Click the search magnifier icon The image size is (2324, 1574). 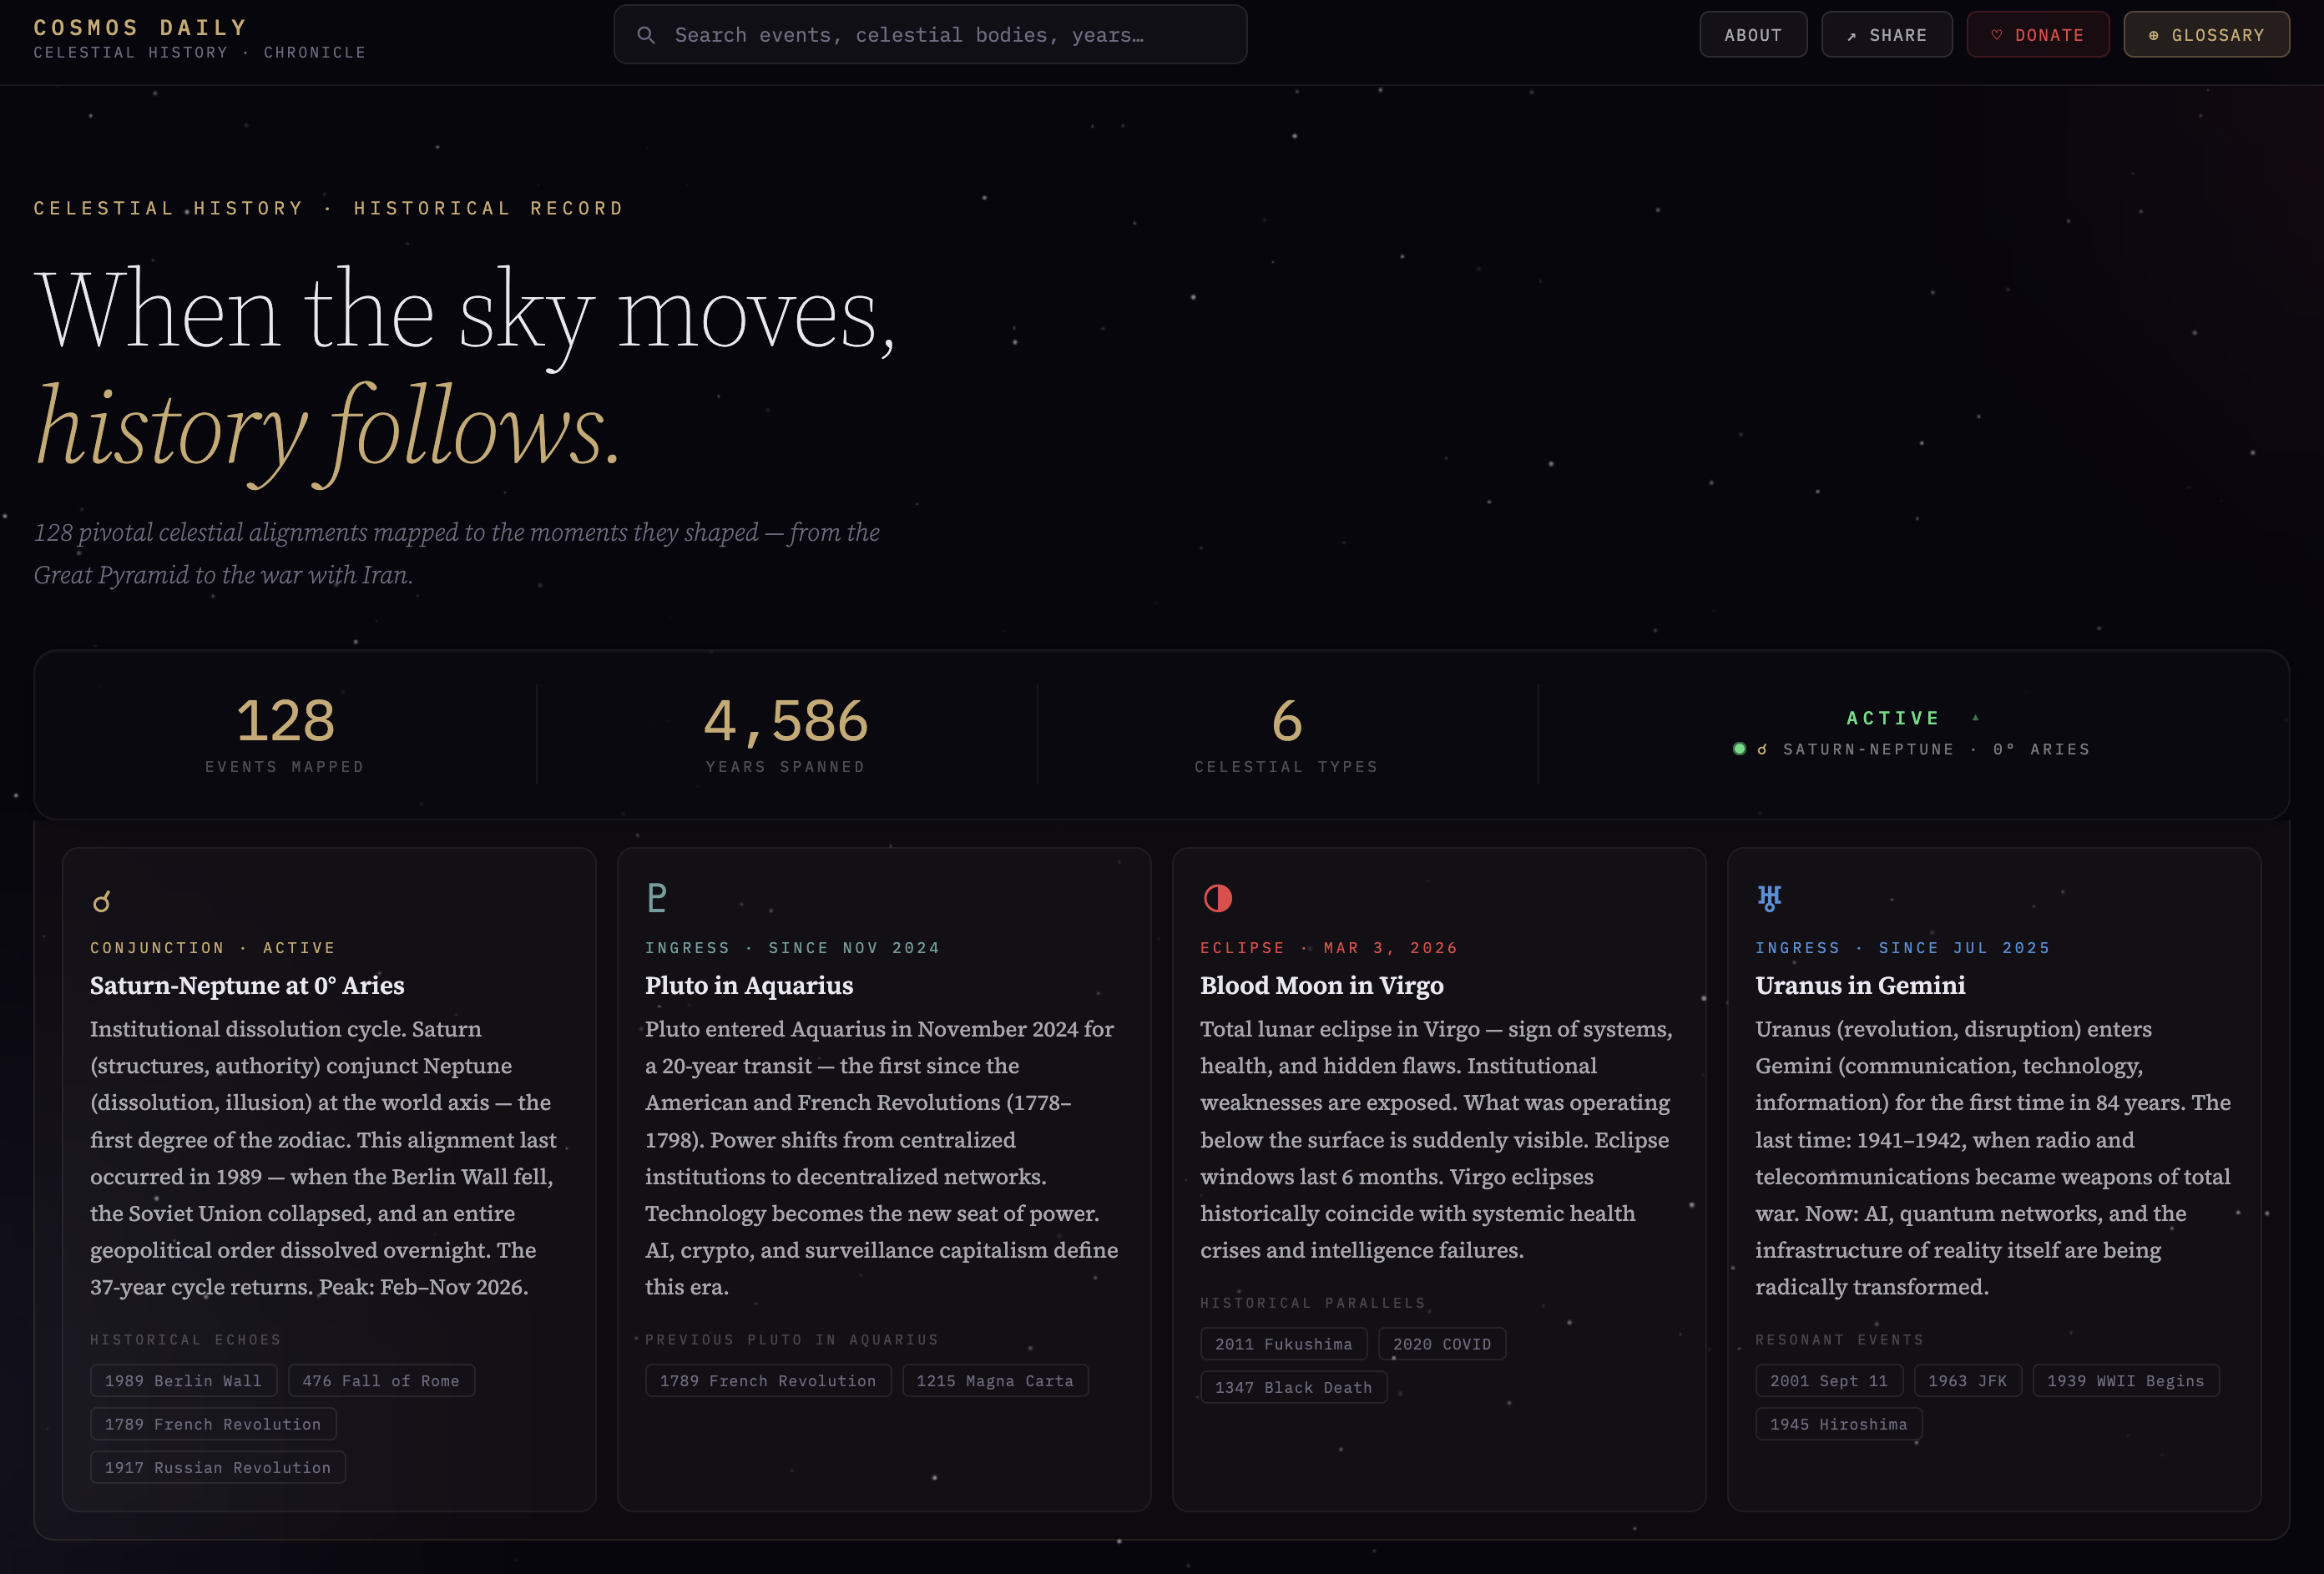(x=646, y=35)
